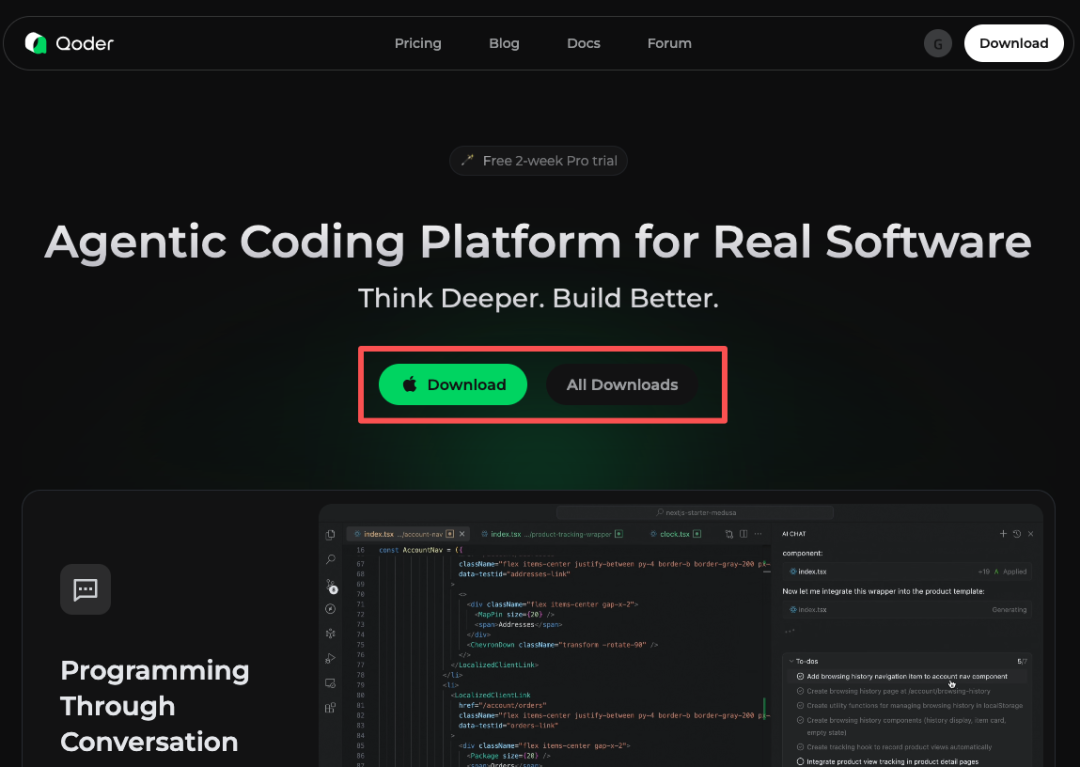1080x767 pixels.
Task: Click the 'const AccountNav' line 16
Action: tap(421, 550)
